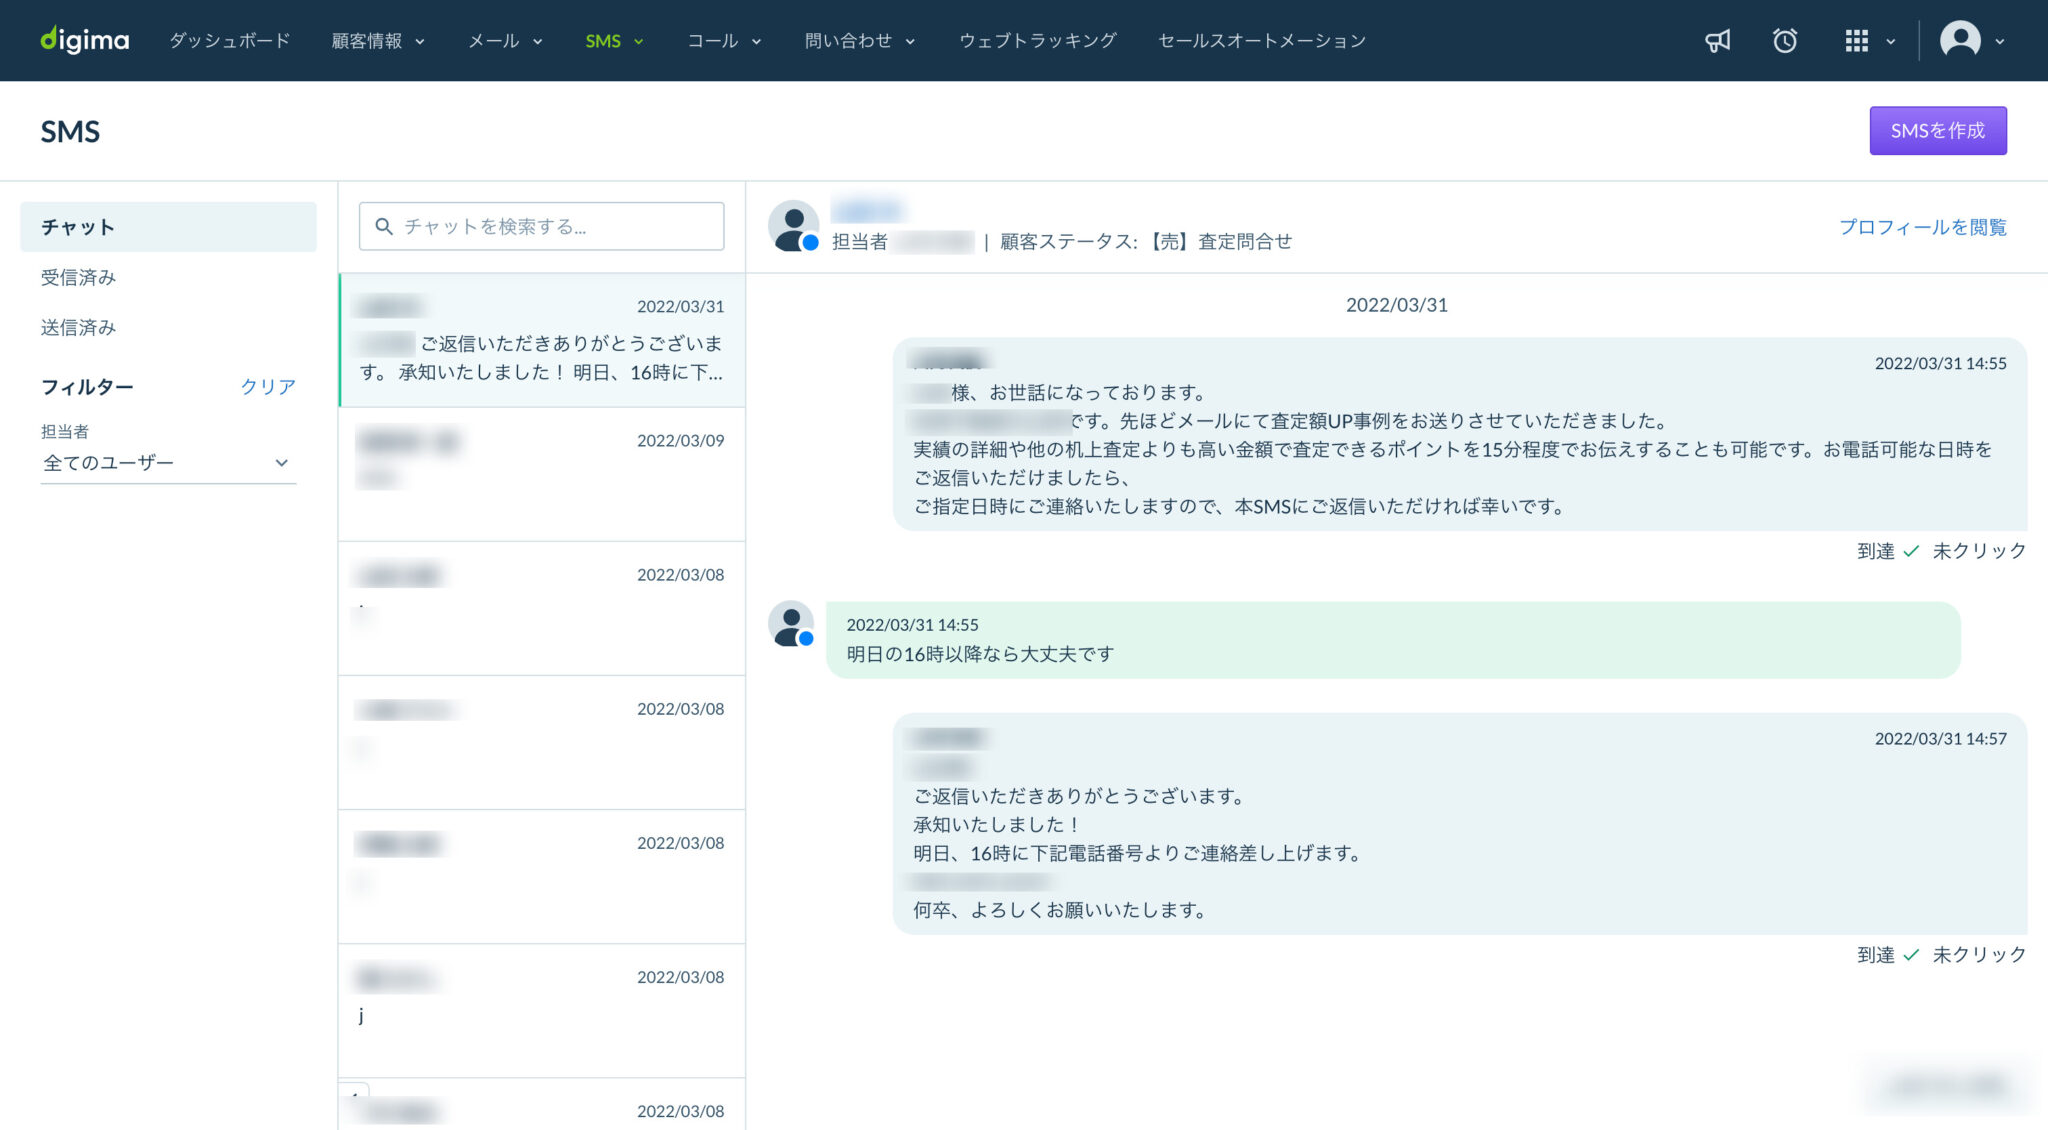Expand the メール menu chevron
Image resolution: width=2048 pixels, height=1130 pixels.
pyautogui.click(x=538, y=41)
